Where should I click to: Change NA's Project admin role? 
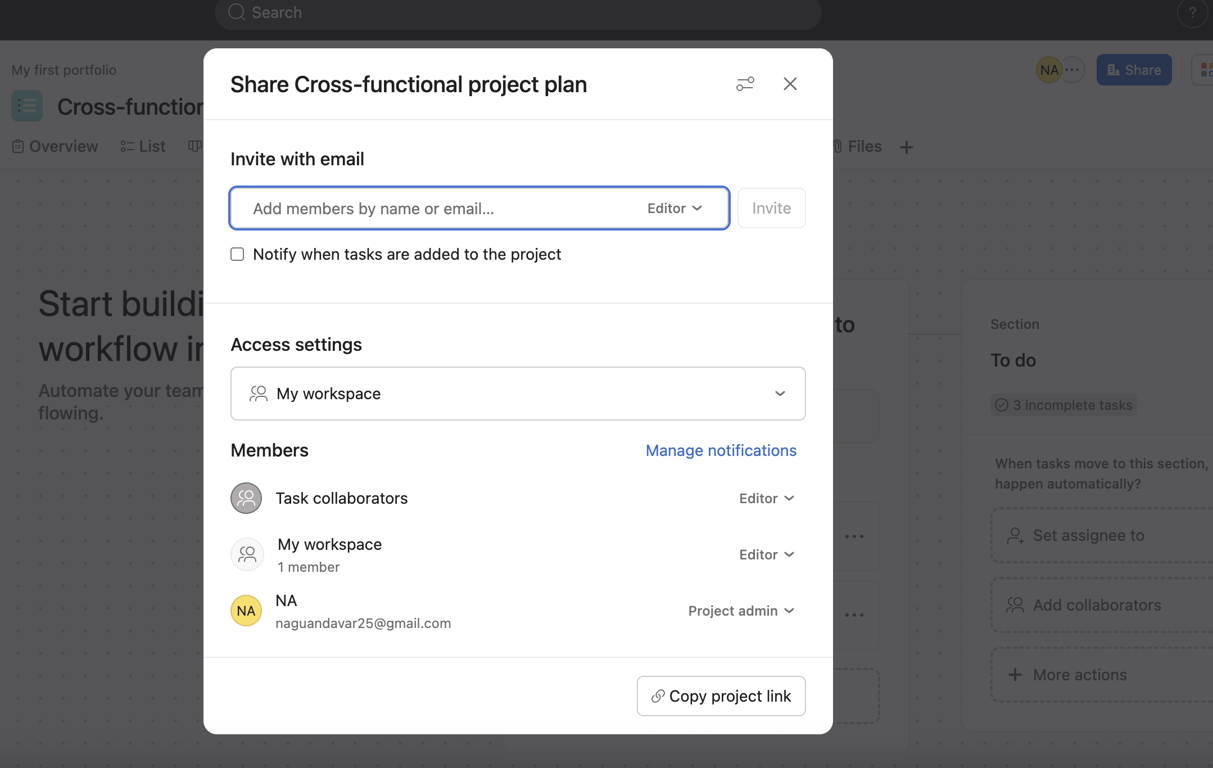pyautogui.click(x=741, y=611)
